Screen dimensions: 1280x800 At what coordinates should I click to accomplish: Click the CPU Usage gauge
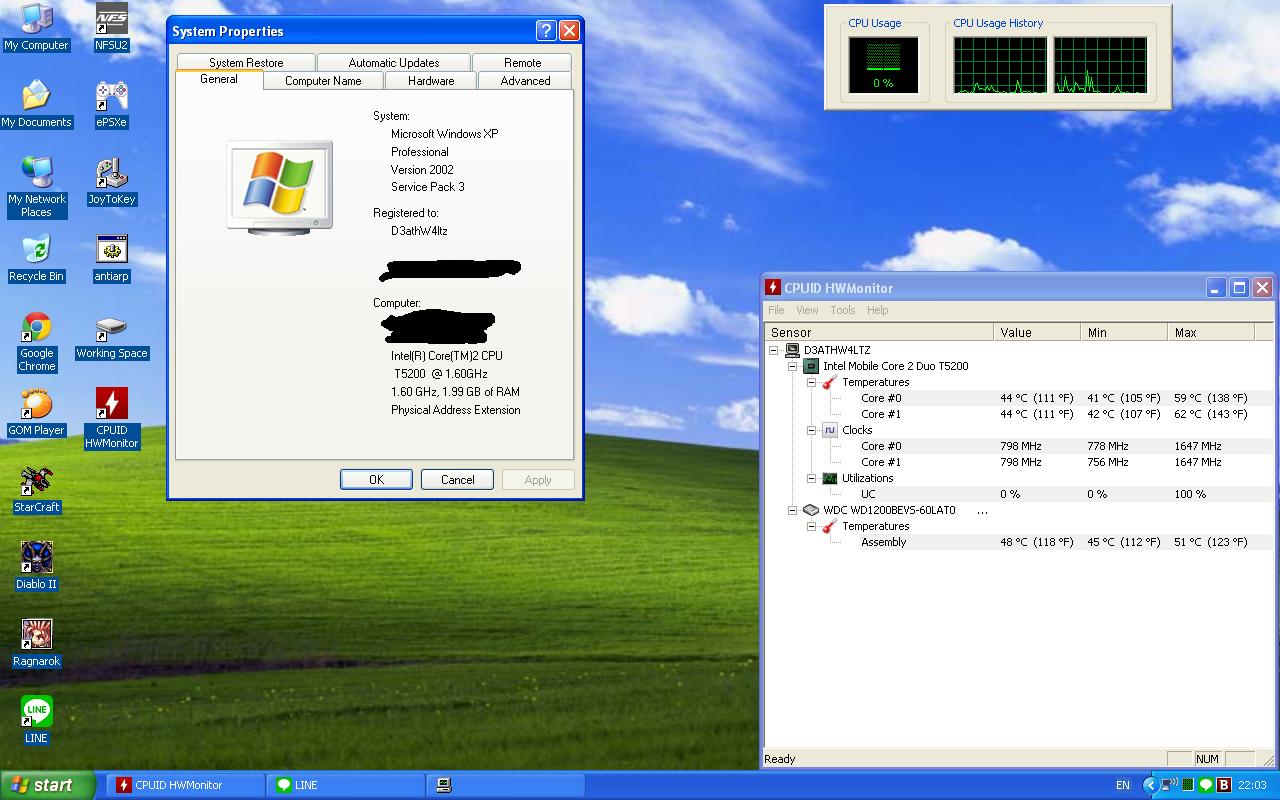(883, 66)
